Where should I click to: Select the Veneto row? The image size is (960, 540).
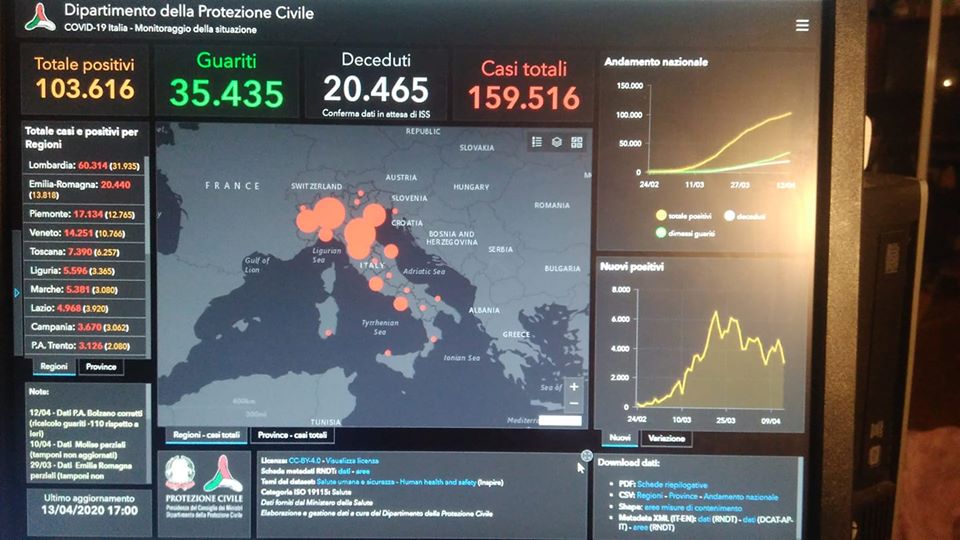84,233
